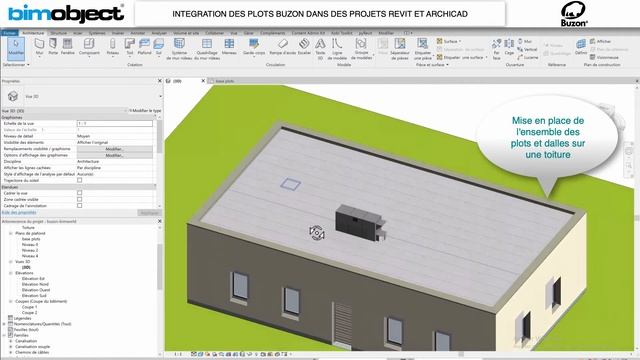Expand the Nomenclatures/Quantités node
640x360 pixels.
[4, 324]
